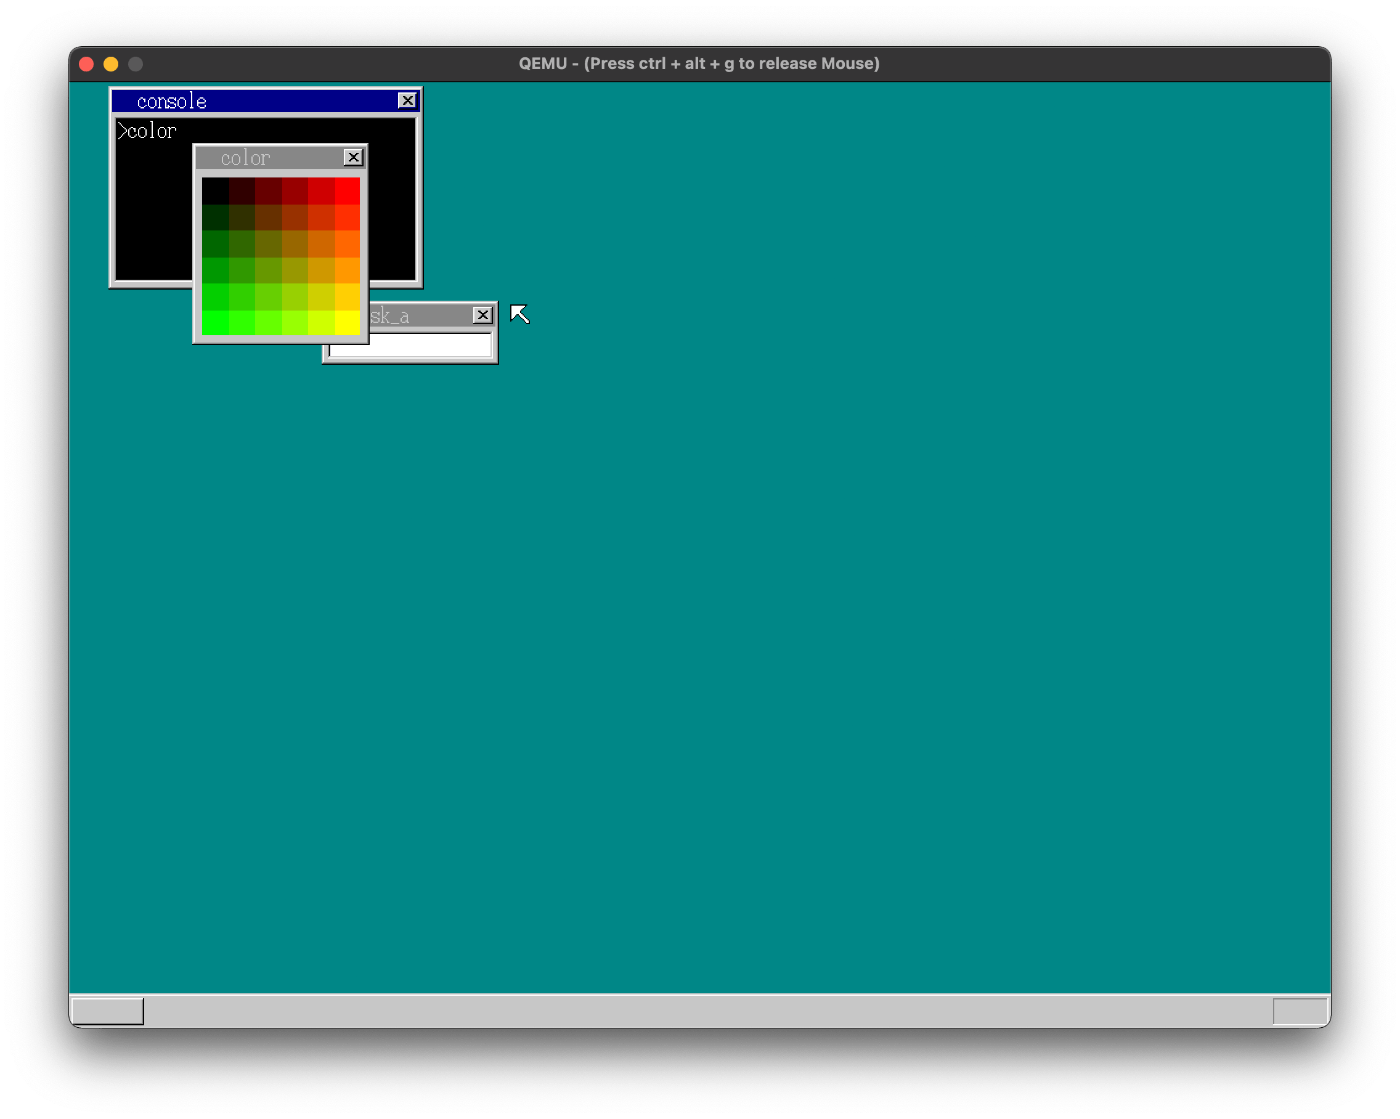Image resolution: width=1400 pixels, height=1119 pixels.
Task: Click the blank button at taskbar's left end
Action: coord(108,1011)
